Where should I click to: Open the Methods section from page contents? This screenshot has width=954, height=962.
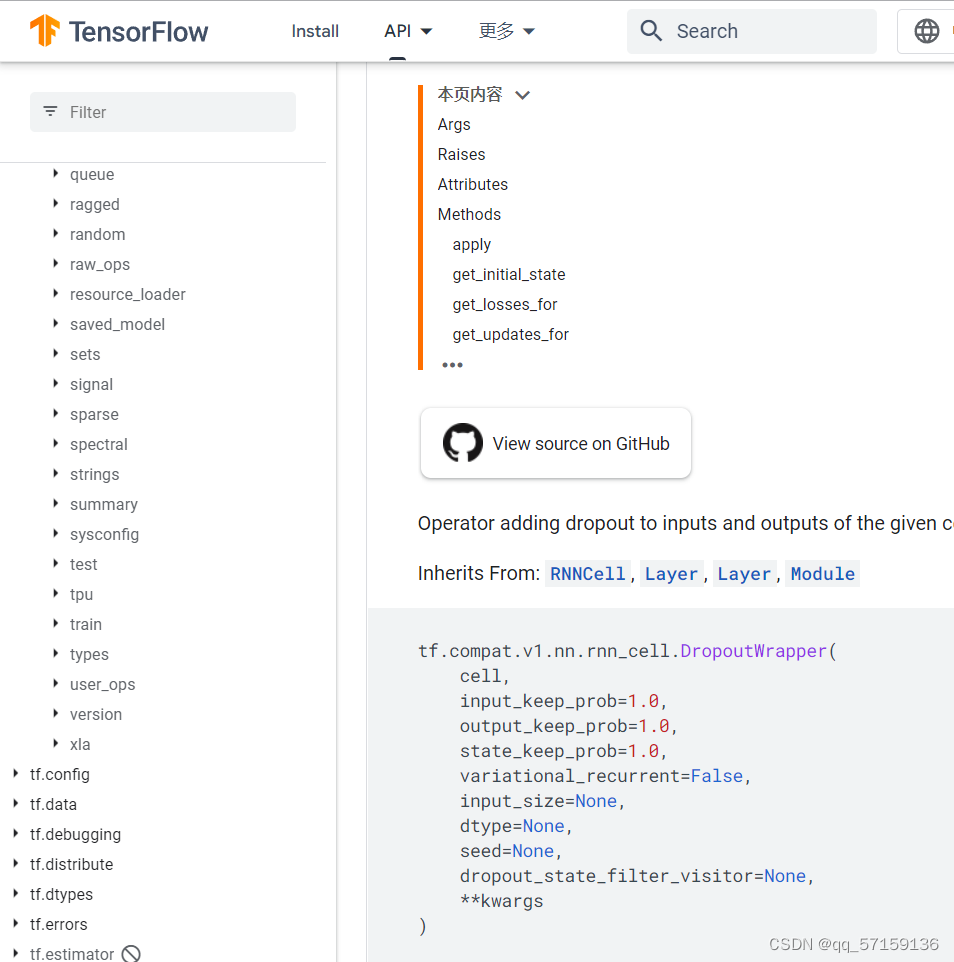pyautogui.click(x=469, y=214)
